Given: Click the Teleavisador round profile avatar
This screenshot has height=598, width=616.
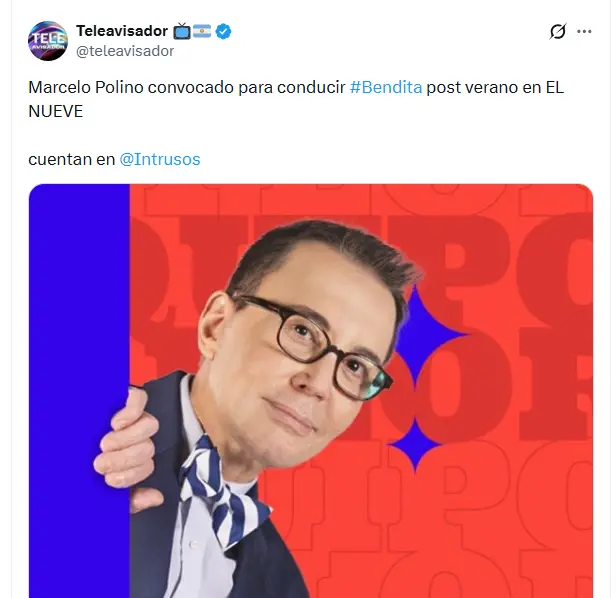Looking at the screenshot, I should point(48,41).
